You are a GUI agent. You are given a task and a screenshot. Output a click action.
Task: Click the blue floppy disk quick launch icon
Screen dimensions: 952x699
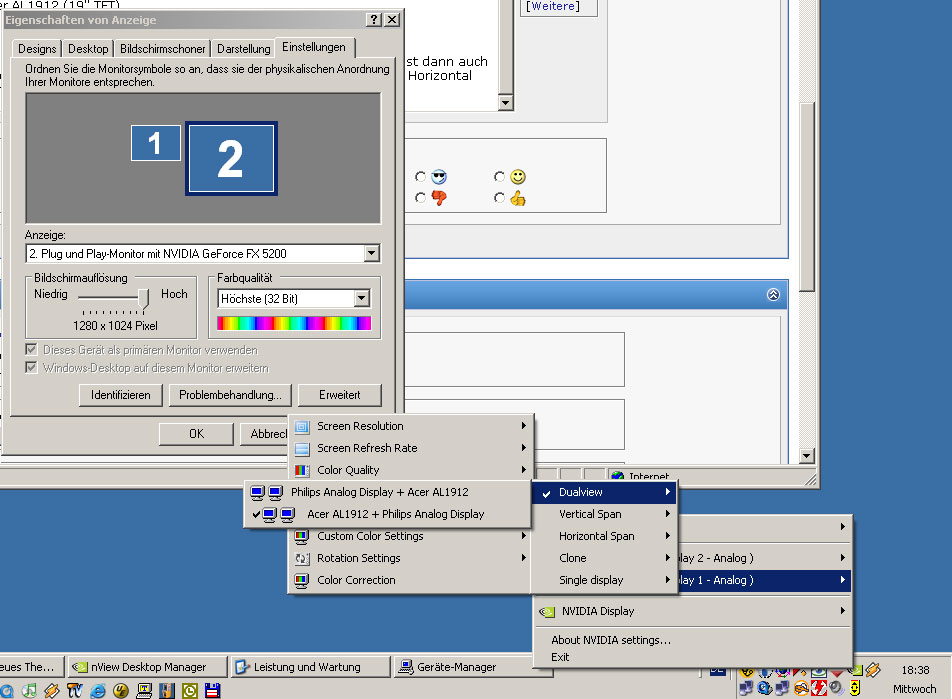pos(212,690)
